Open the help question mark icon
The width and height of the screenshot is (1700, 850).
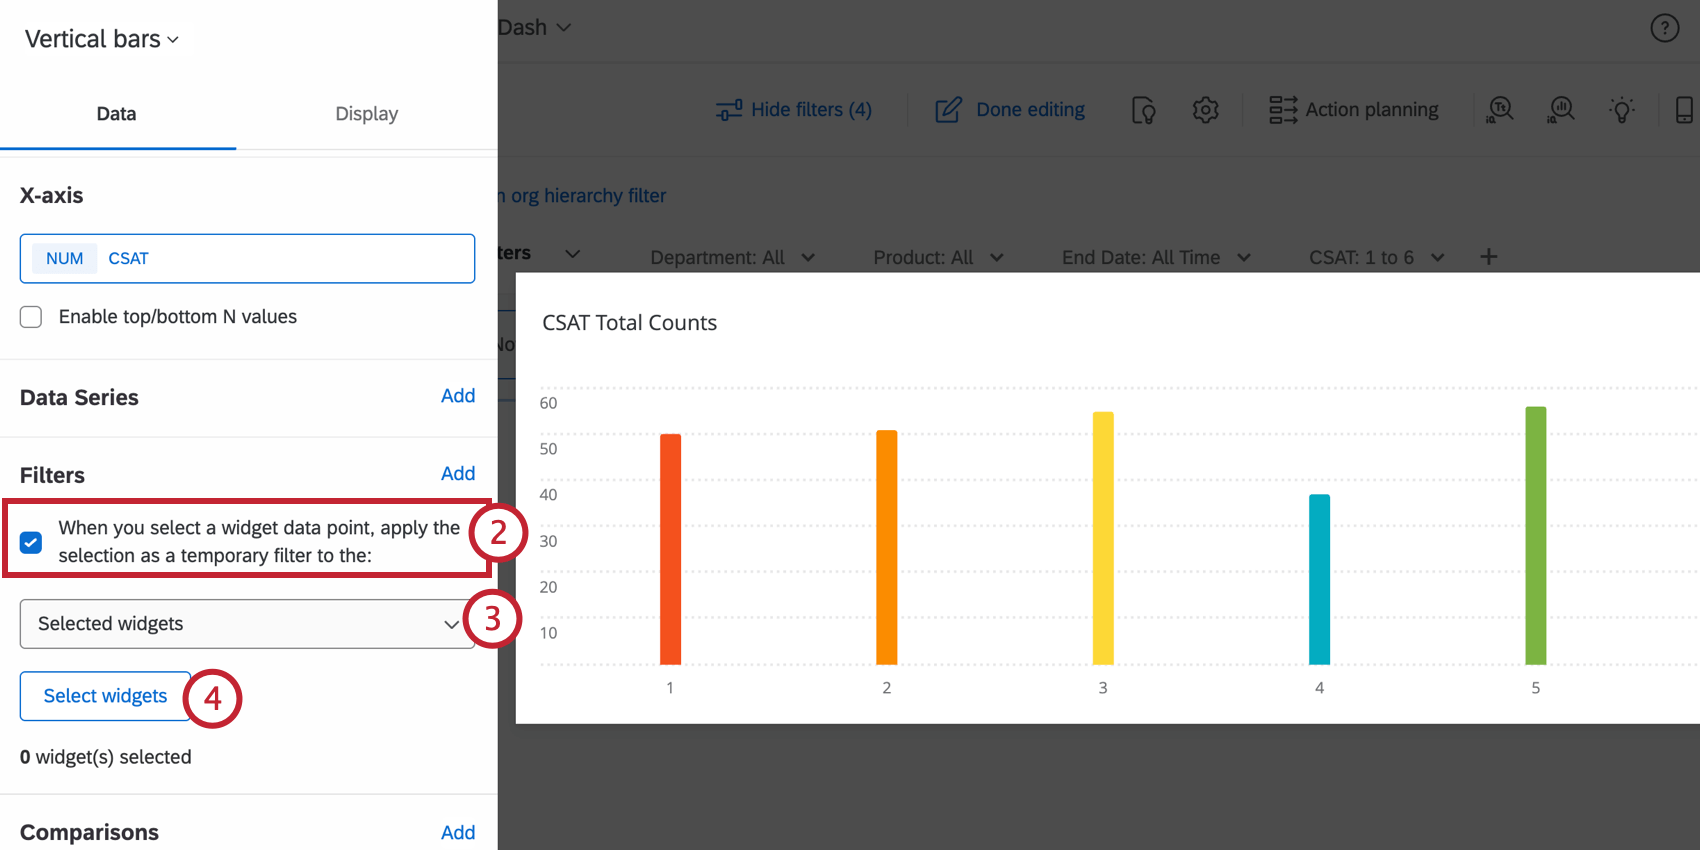tap(1664, 28)
